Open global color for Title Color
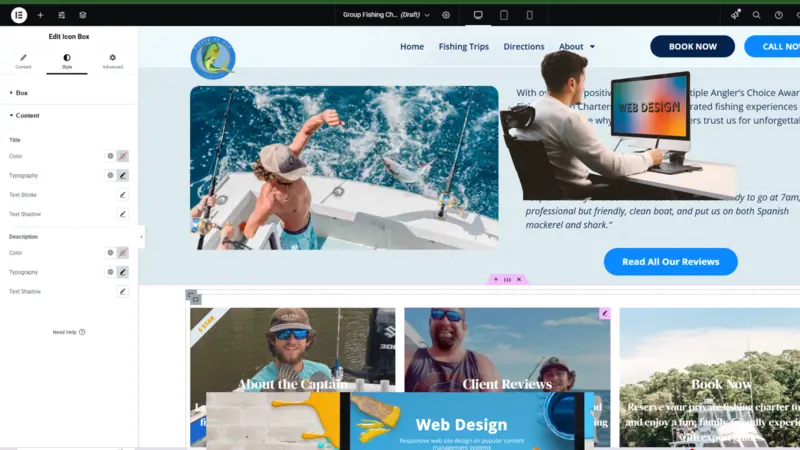Screen dimensions: 800x450 (110, 156)
